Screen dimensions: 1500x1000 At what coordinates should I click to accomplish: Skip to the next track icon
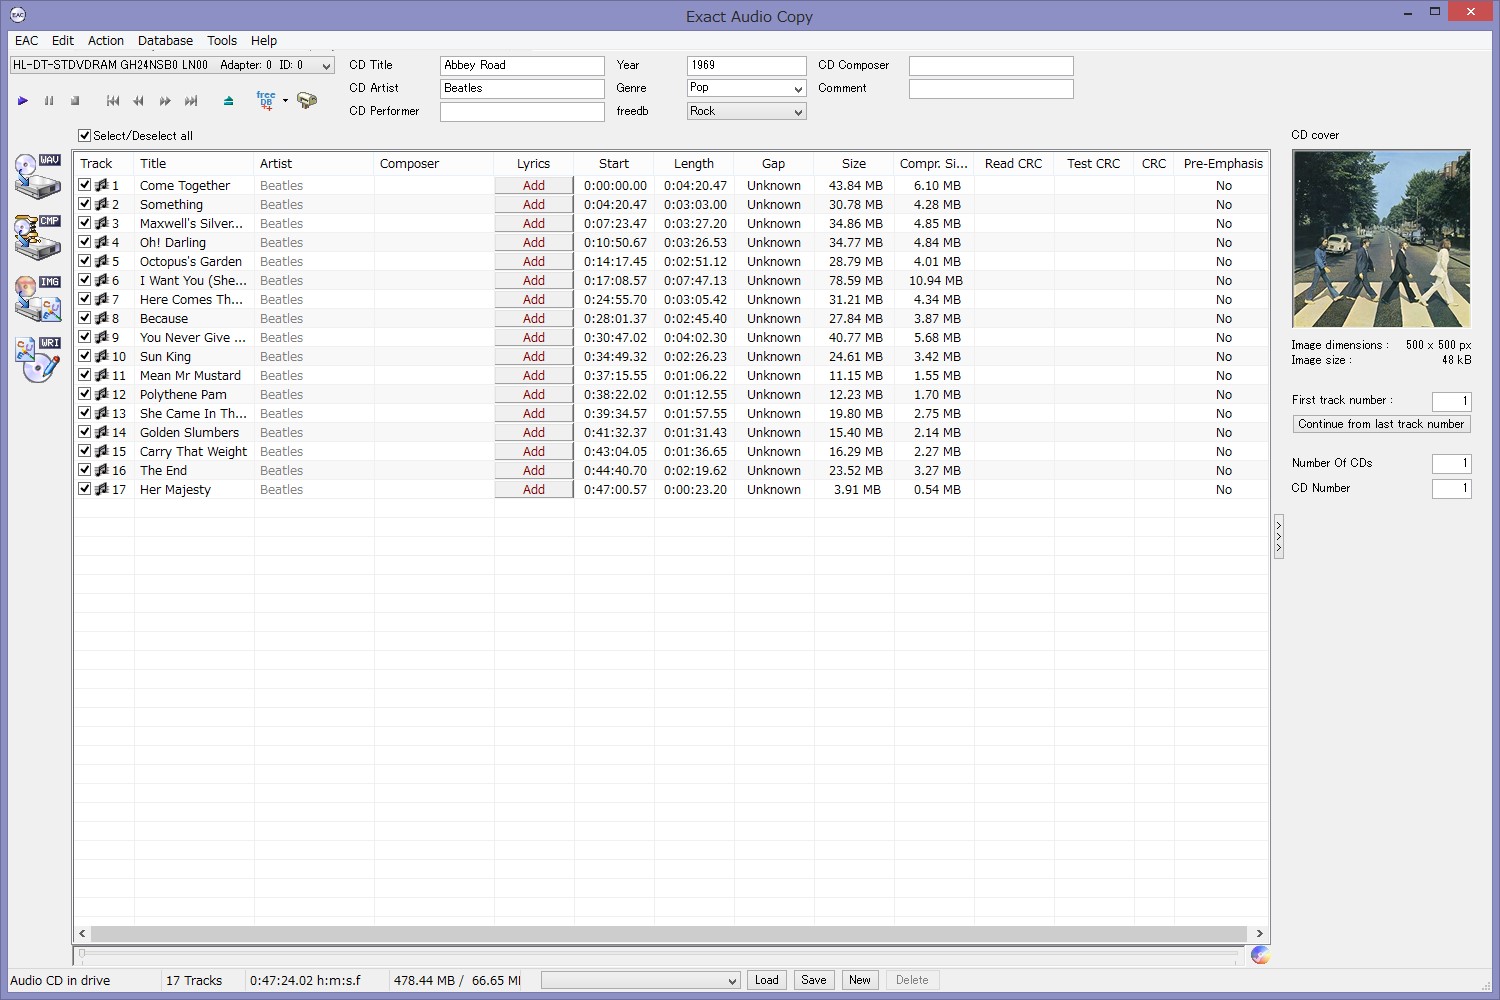pyautogui.click(x=191, y=101)
